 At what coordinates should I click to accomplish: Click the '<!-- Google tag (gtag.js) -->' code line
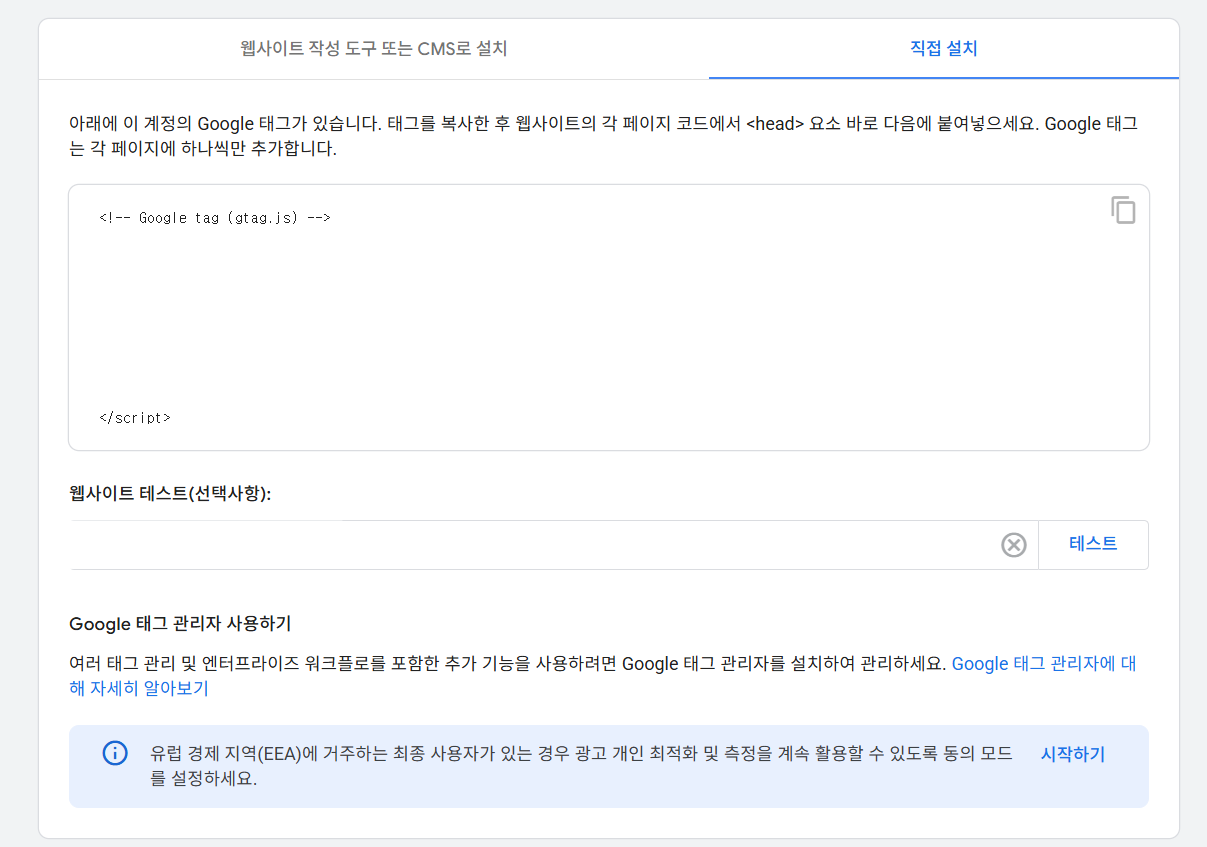215,217
